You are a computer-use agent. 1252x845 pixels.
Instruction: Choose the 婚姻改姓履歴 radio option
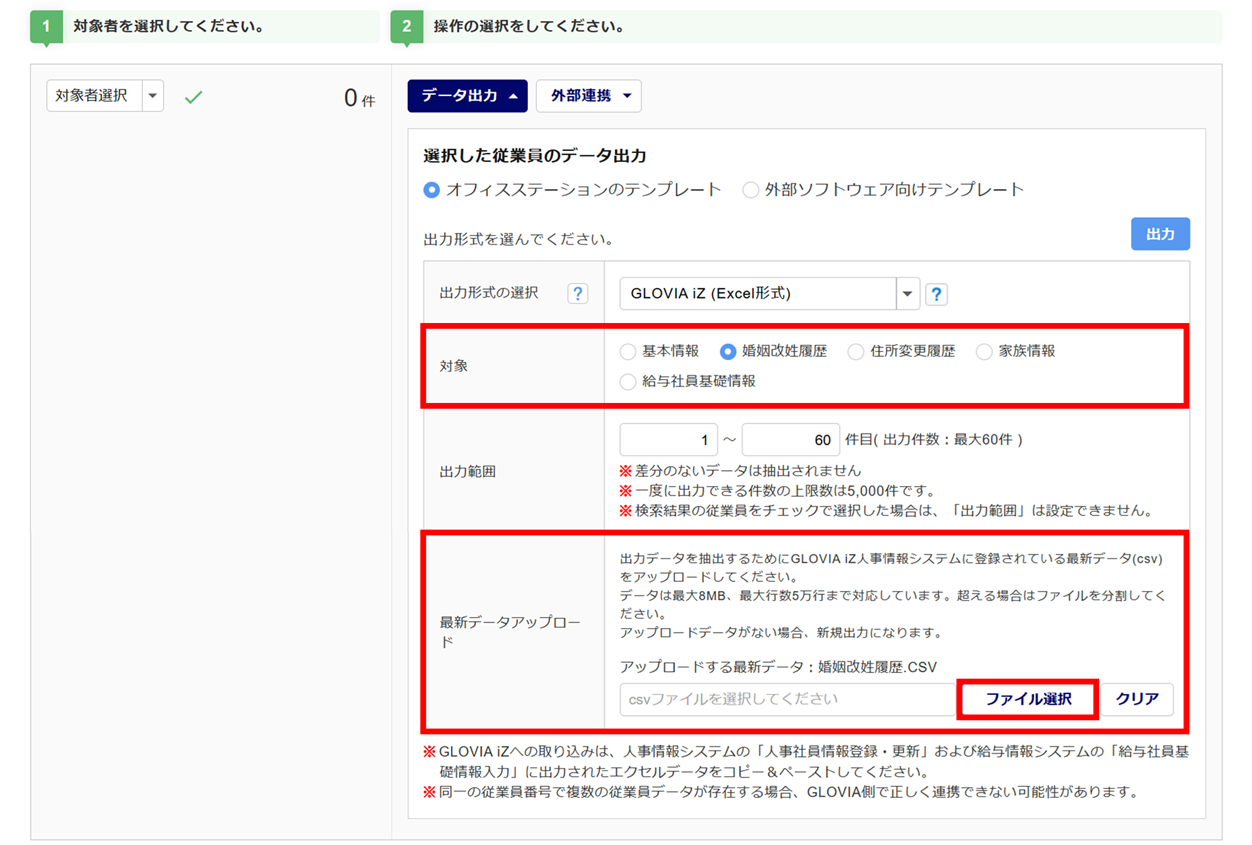[728, 351]
